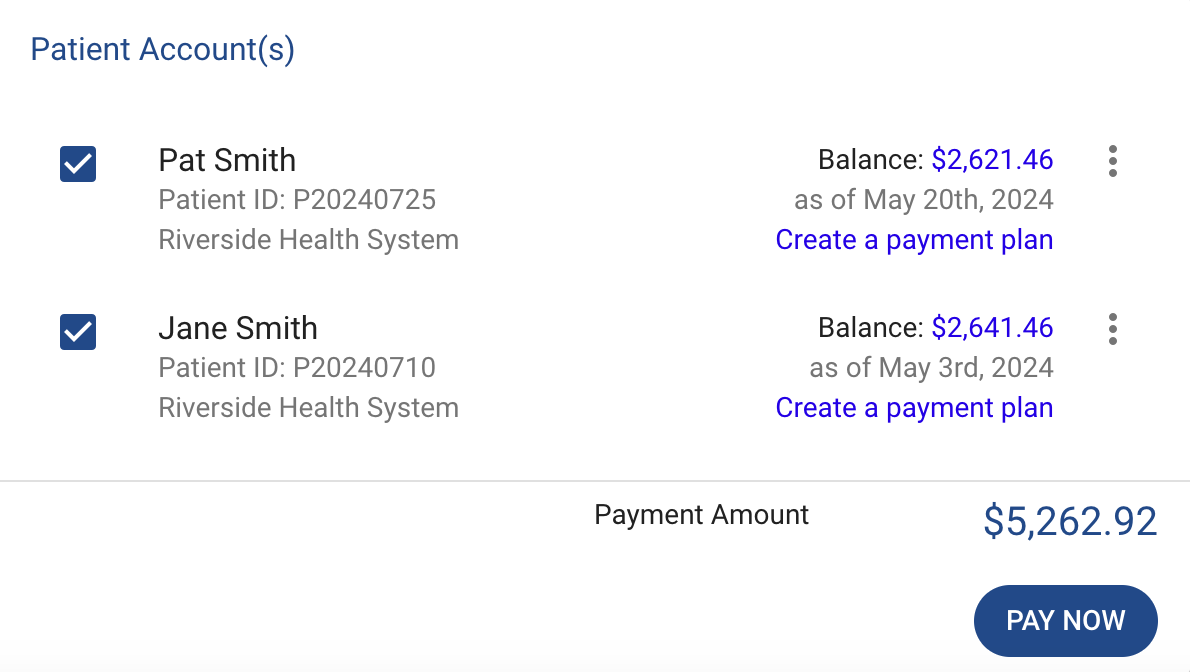Screen dimensions: 1190x672
Task: Deselect Jane Smith's account
Action: [x=77, y=332]
